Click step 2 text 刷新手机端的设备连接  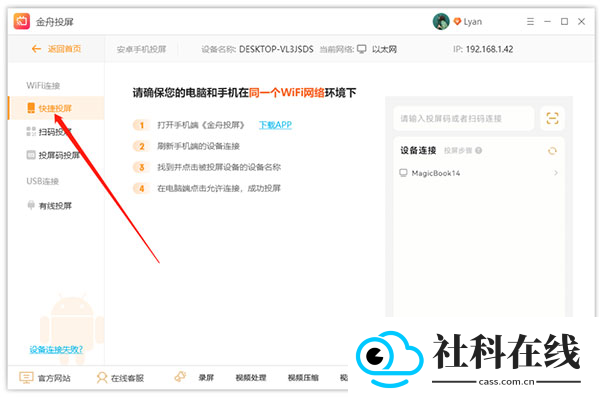click(198, 146)
